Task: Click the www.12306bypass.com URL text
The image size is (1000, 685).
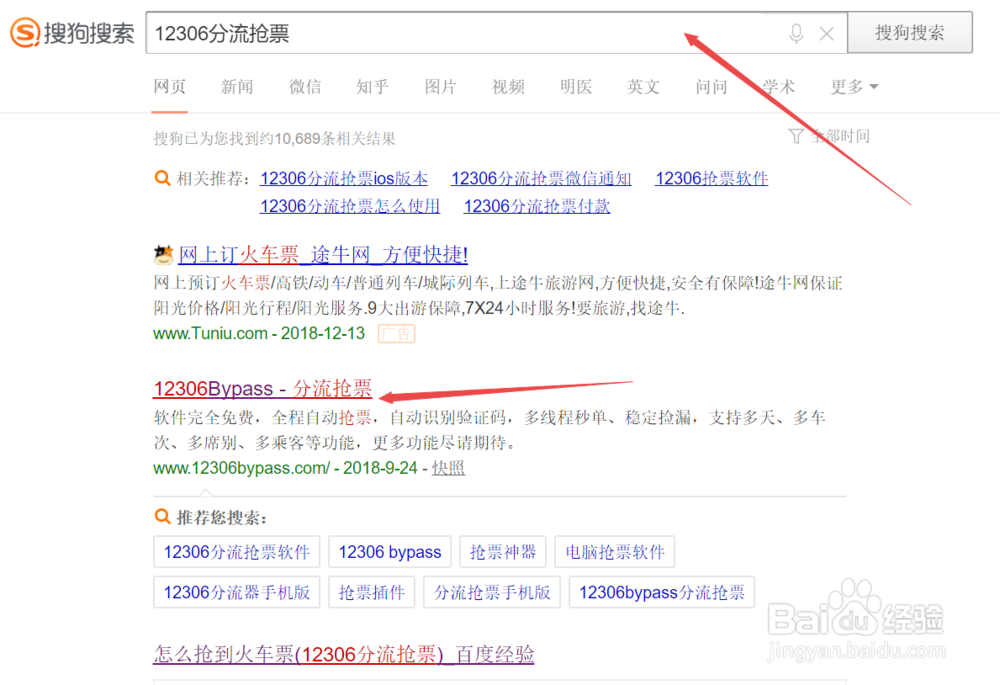Action: point(242,468)
